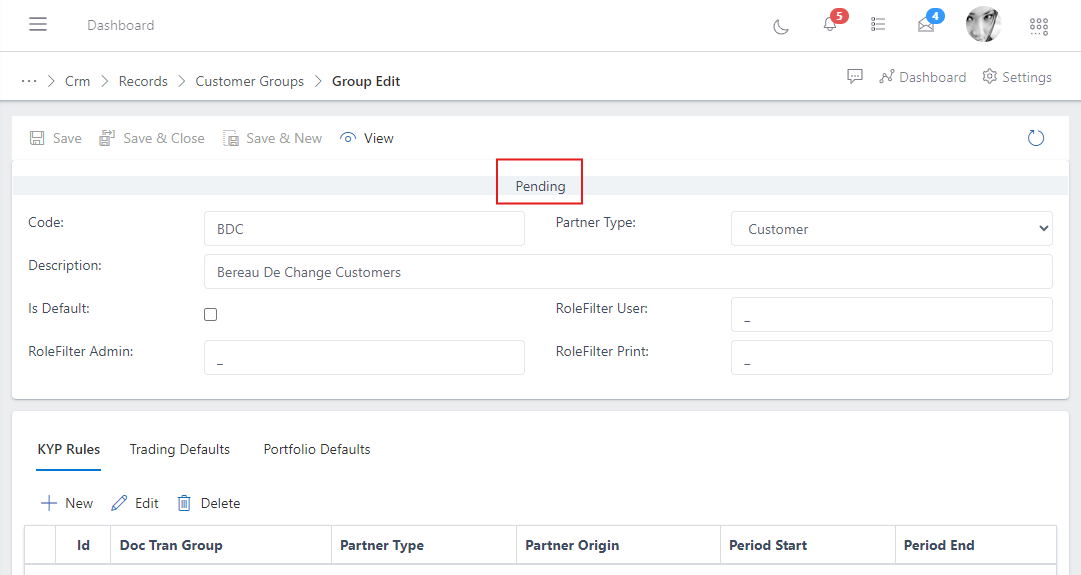Go to Records breadcrumb
Screen dimensions: 1081x575
pyautogui.click(x=143, y=81)
